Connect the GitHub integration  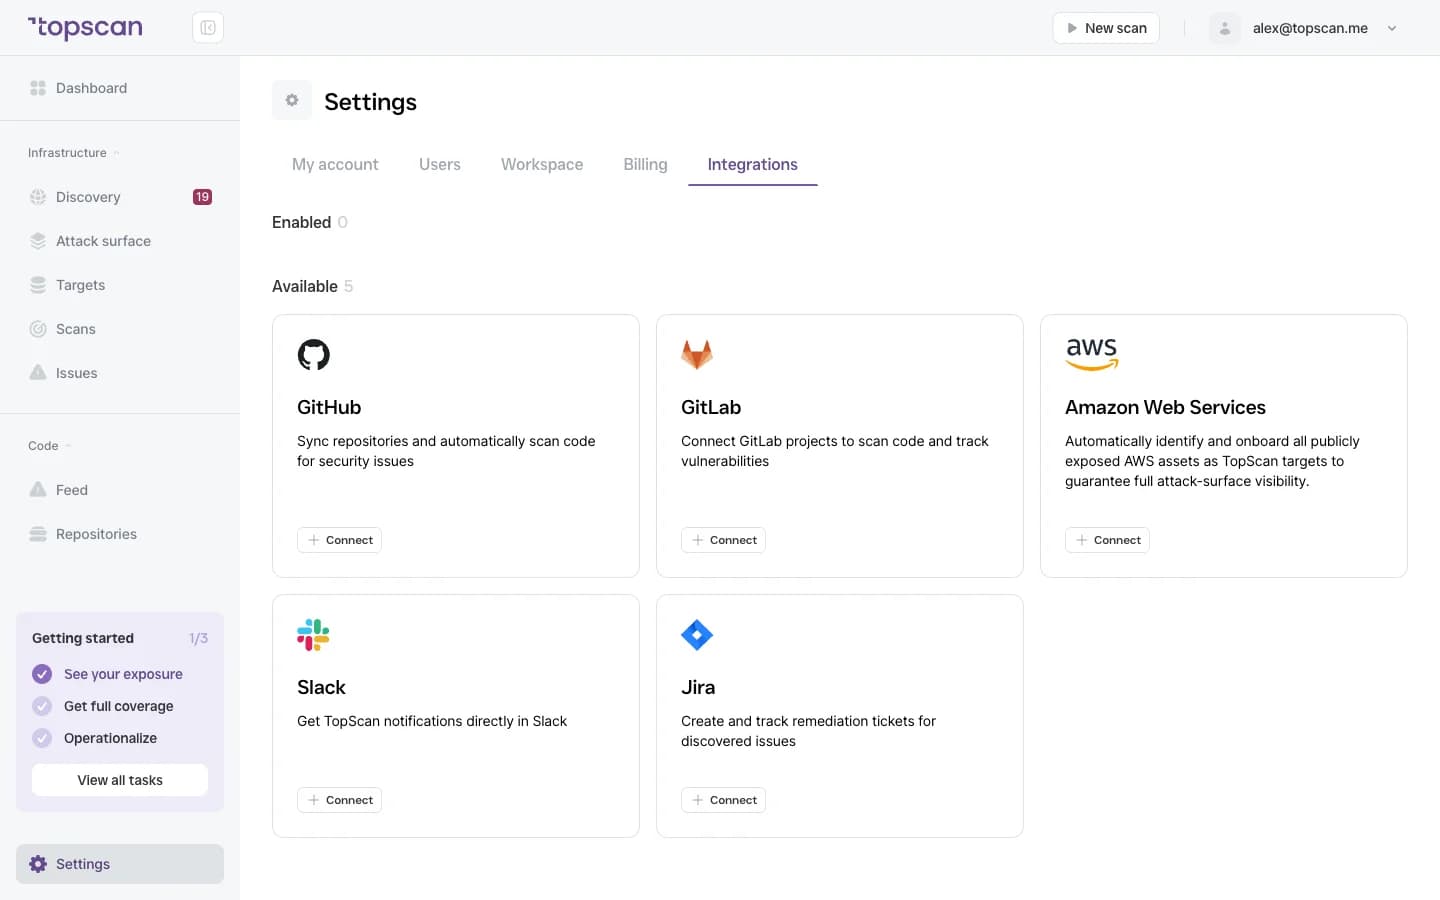340,540
